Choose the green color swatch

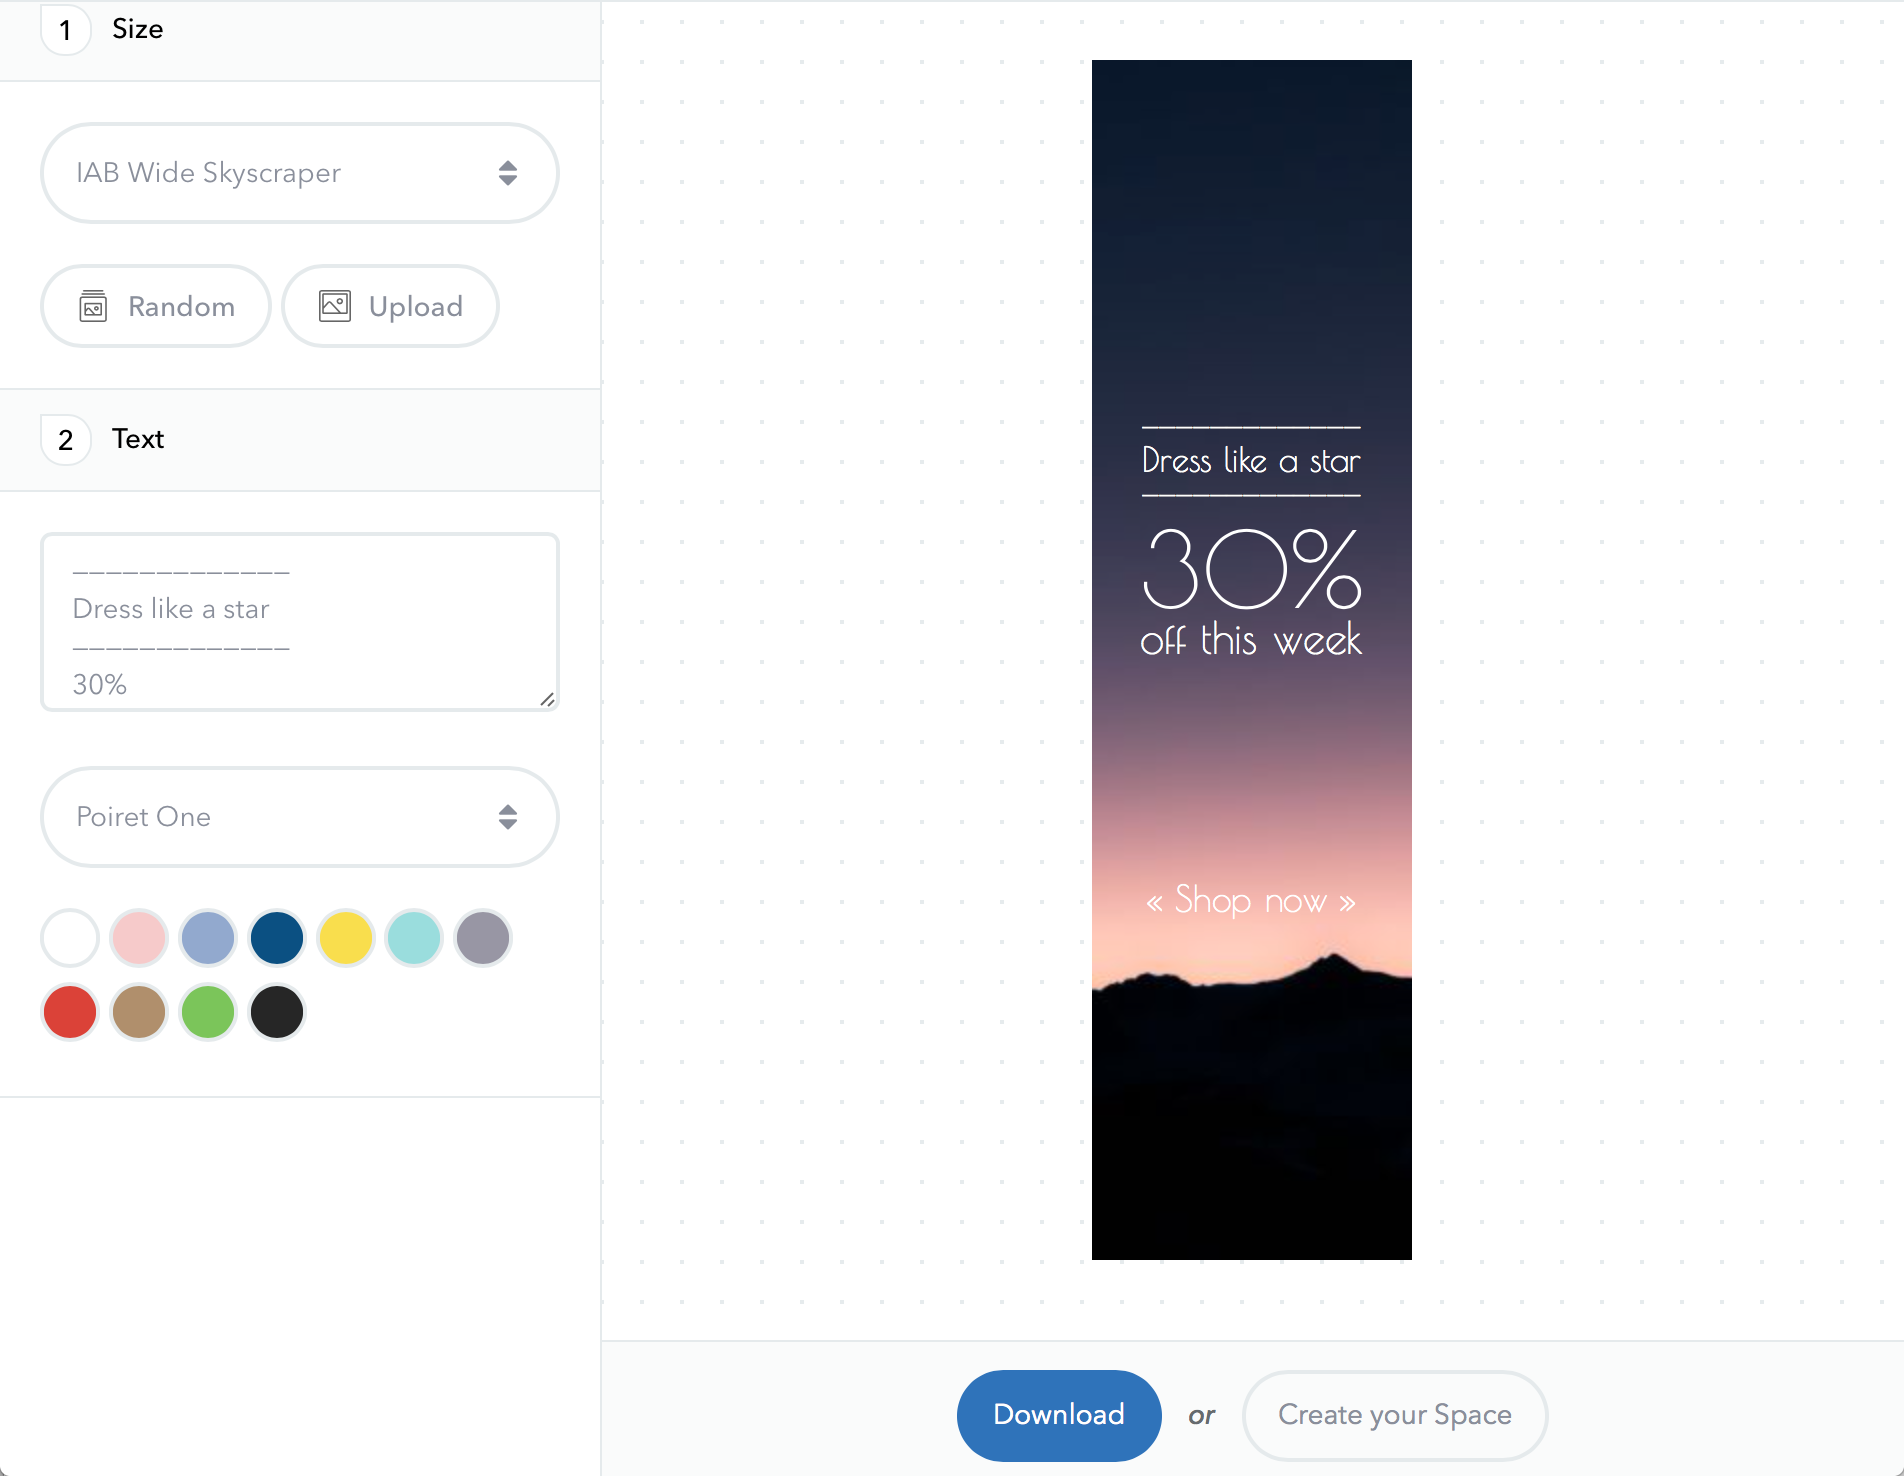pos(208,1012)
